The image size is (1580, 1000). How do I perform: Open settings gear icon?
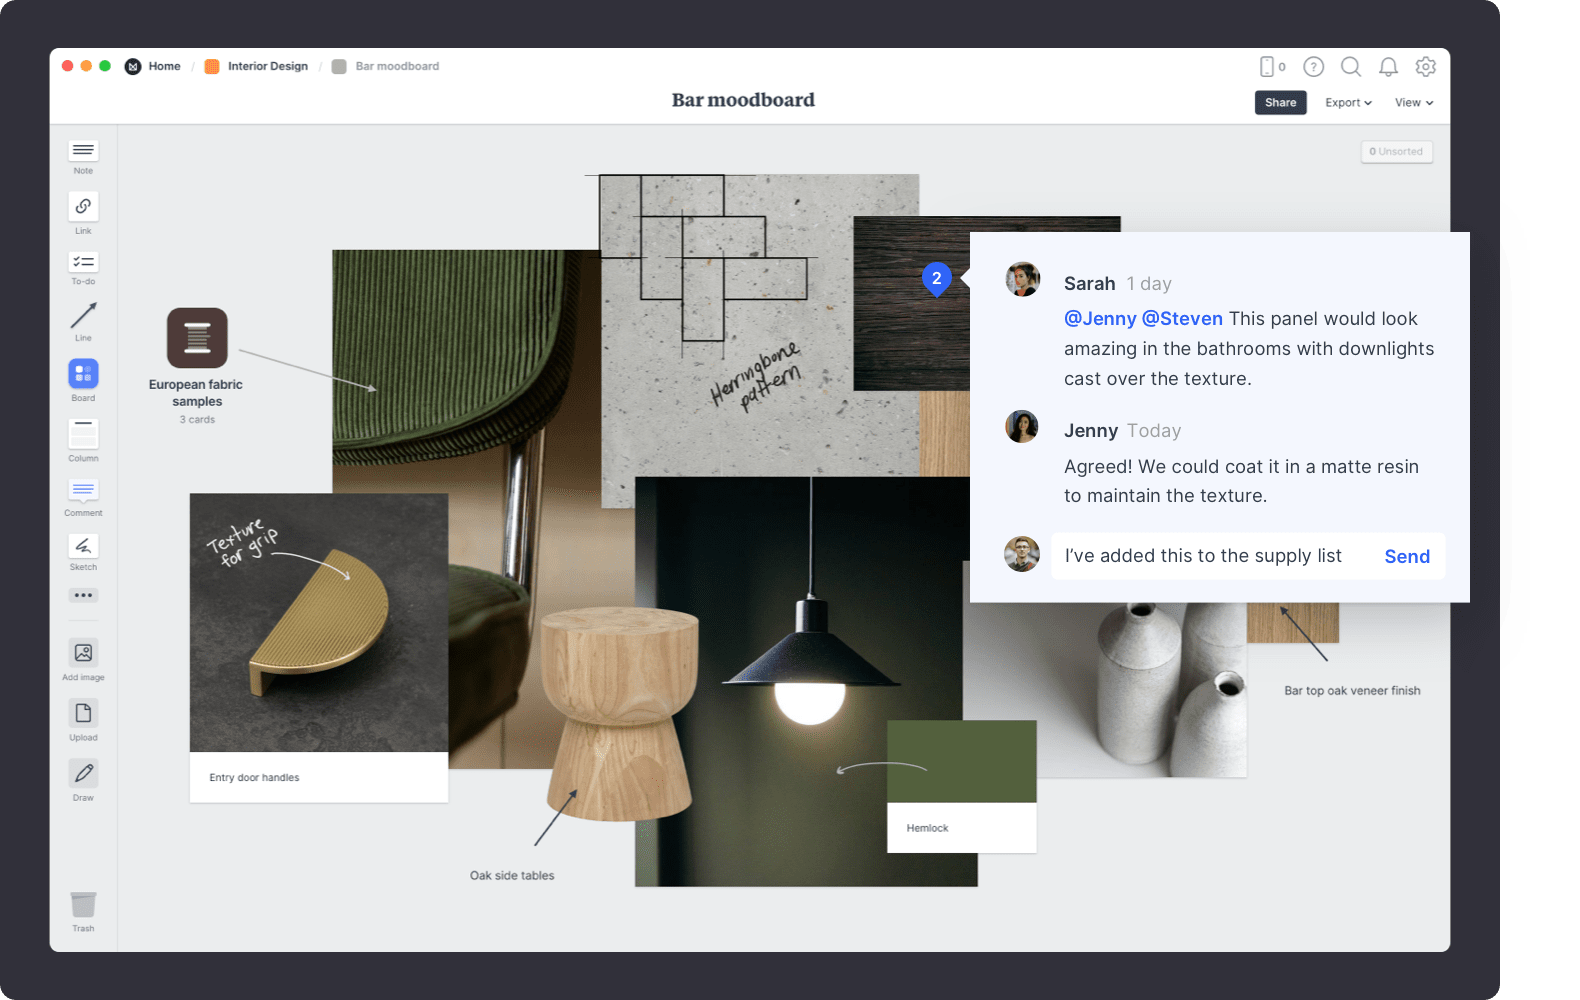tap(1426, 67)
